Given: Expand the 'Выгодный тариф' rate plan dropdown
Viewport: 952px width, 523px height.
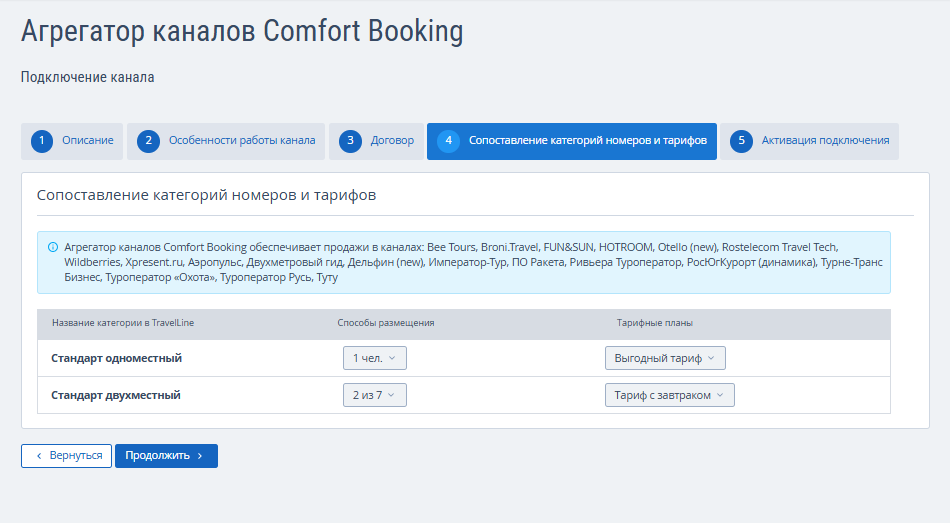Looking at the screenshot, I should [x=665, y=358].
